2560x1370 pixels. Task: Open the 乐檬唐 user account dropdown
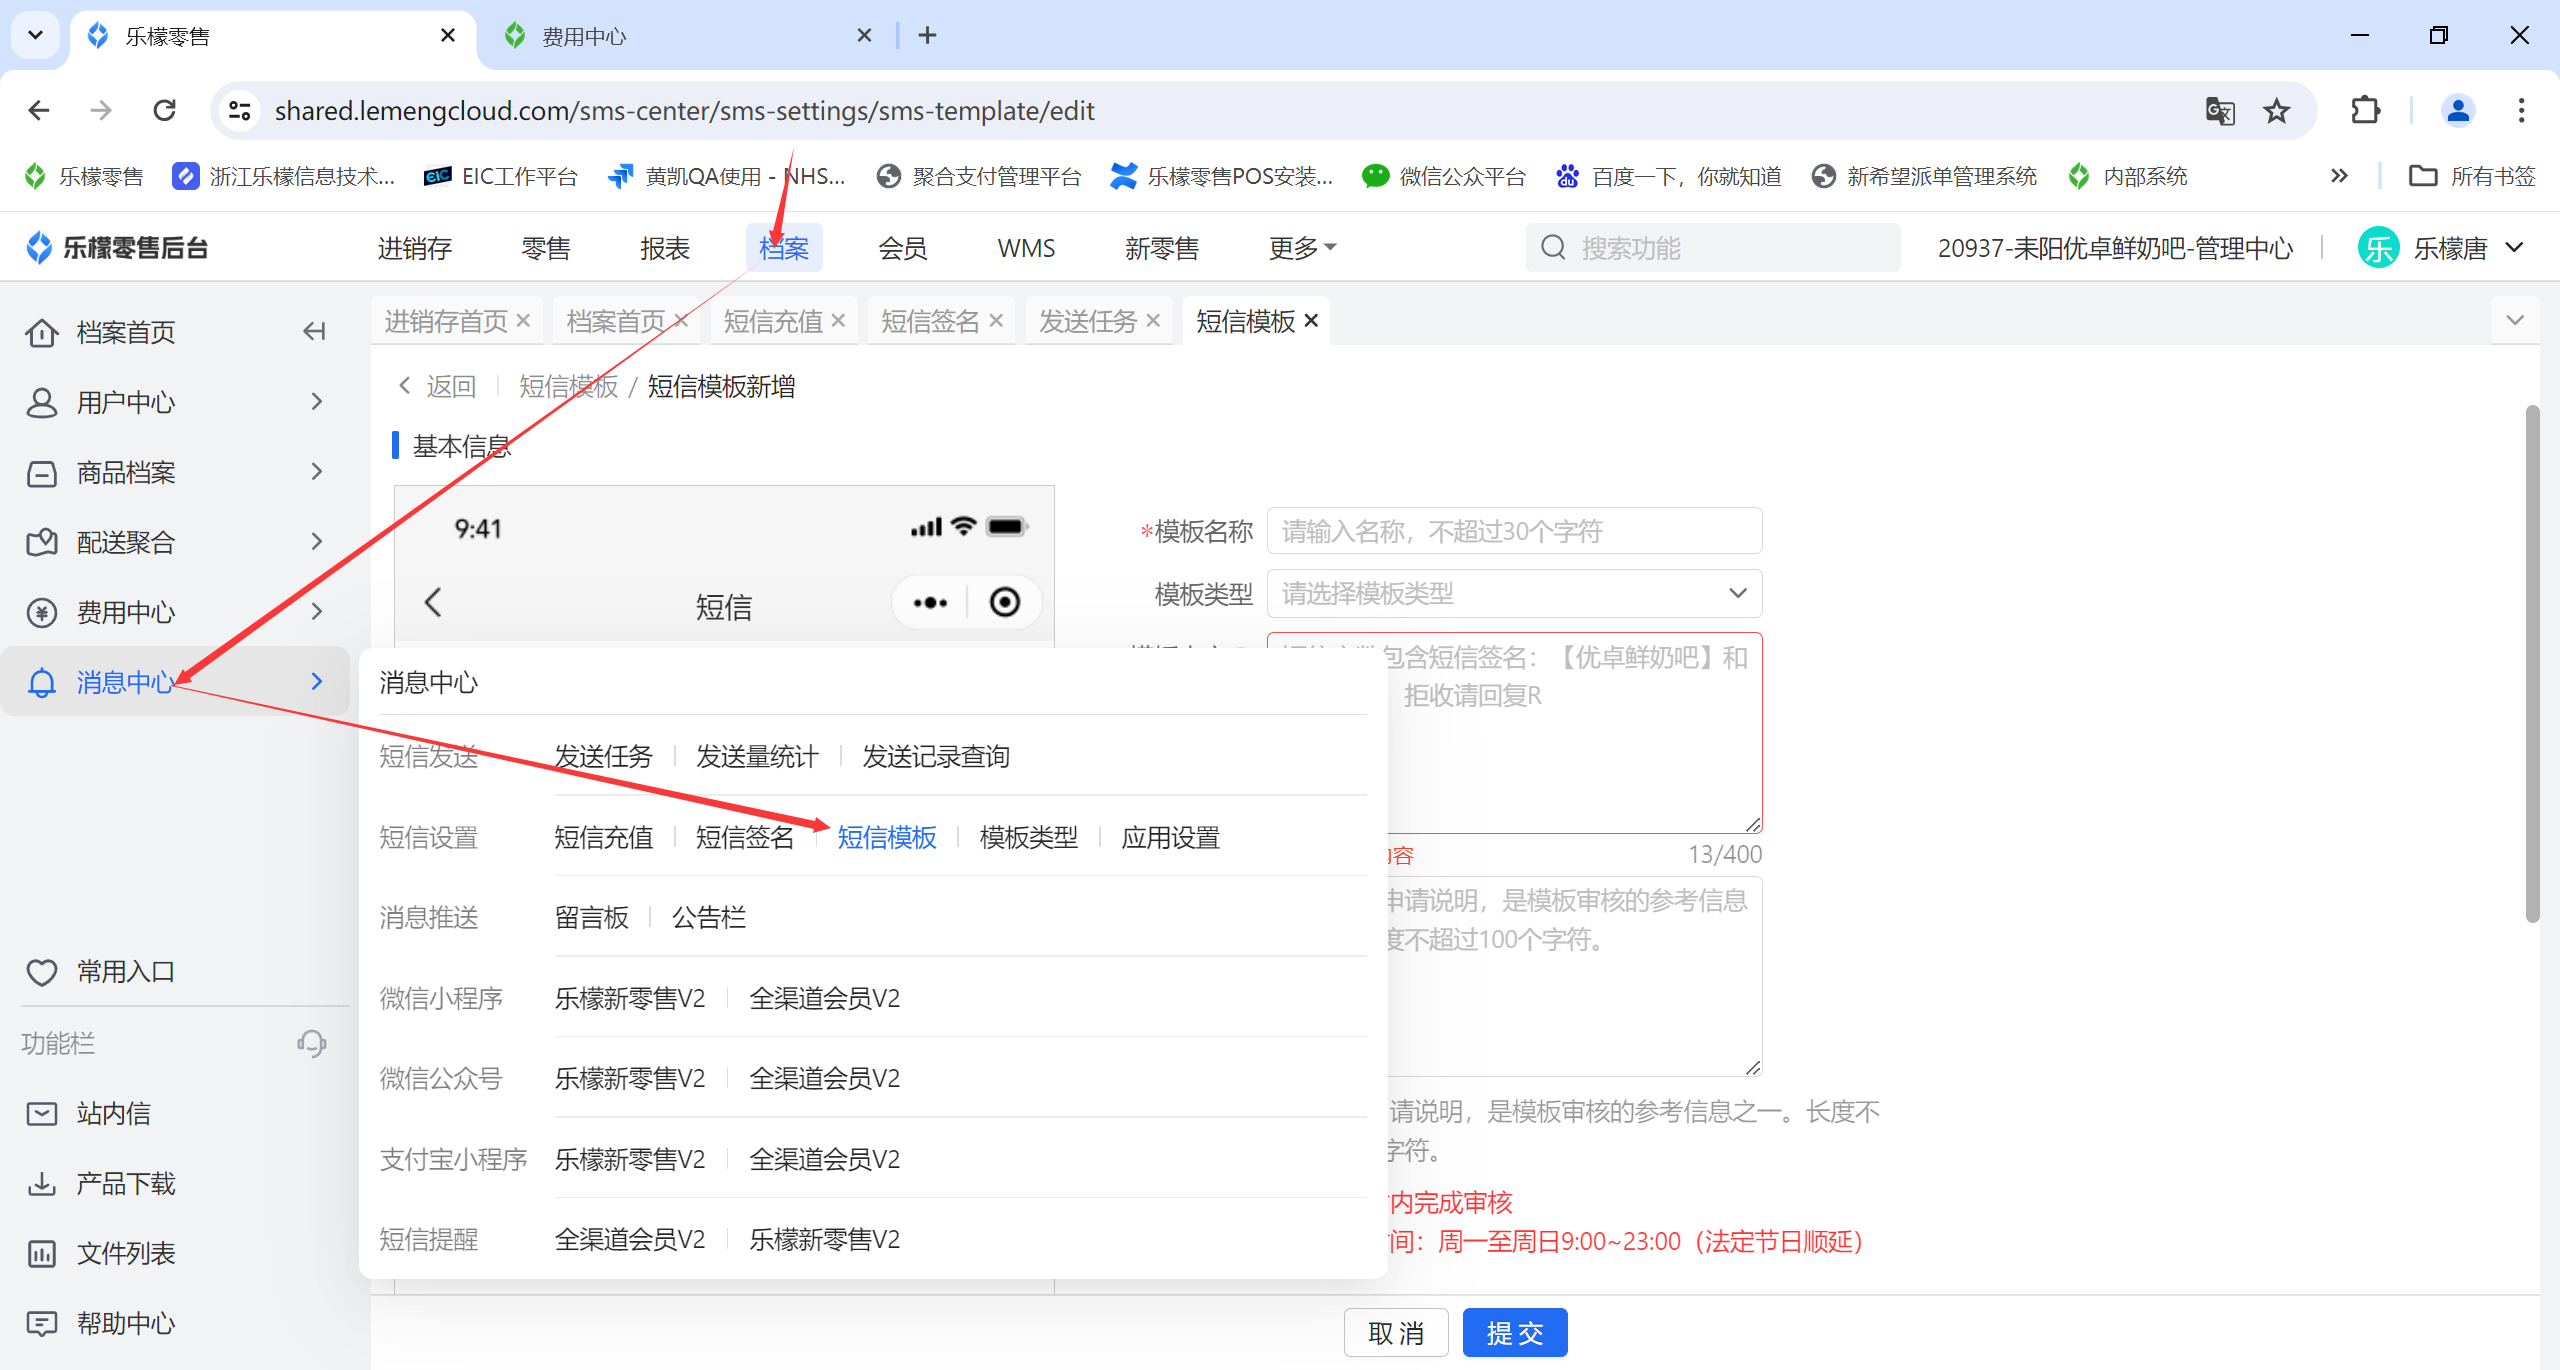(2442, 247)
